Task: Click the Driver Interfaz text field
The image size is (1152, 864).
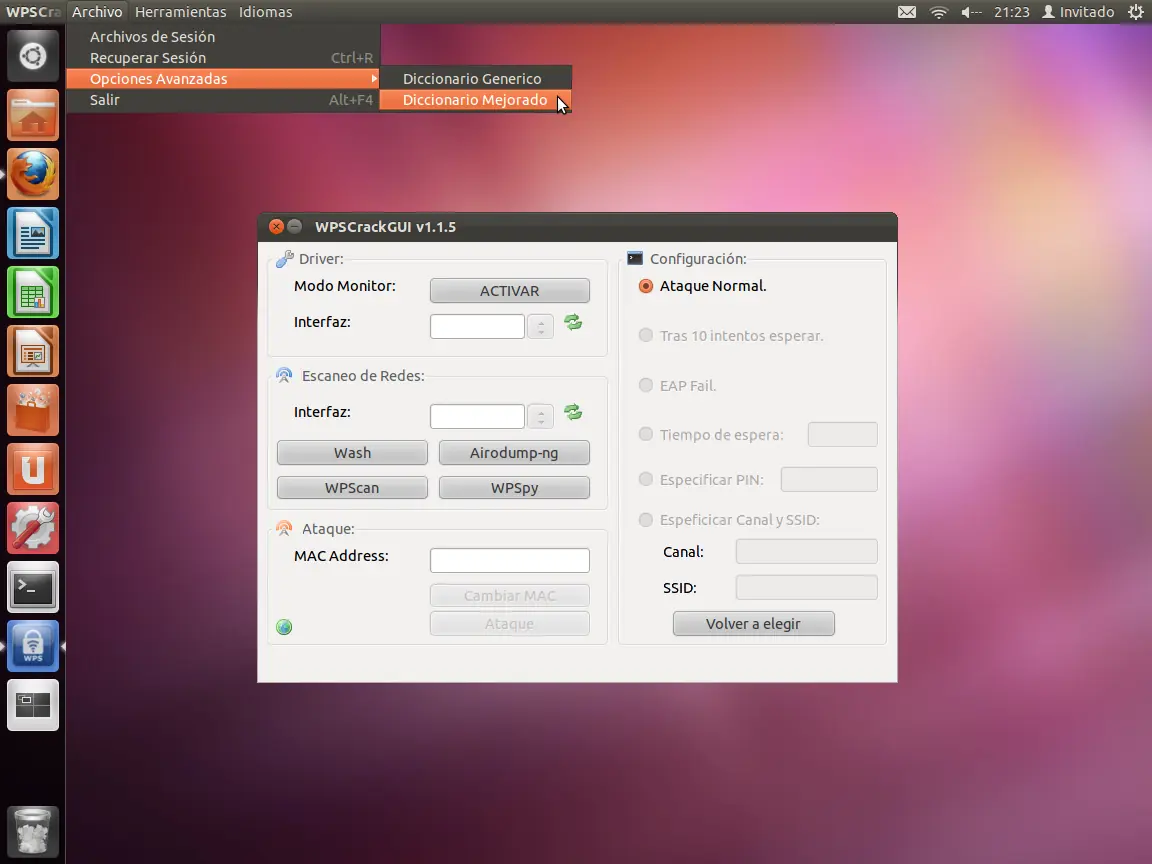Action: click(478, 326)
